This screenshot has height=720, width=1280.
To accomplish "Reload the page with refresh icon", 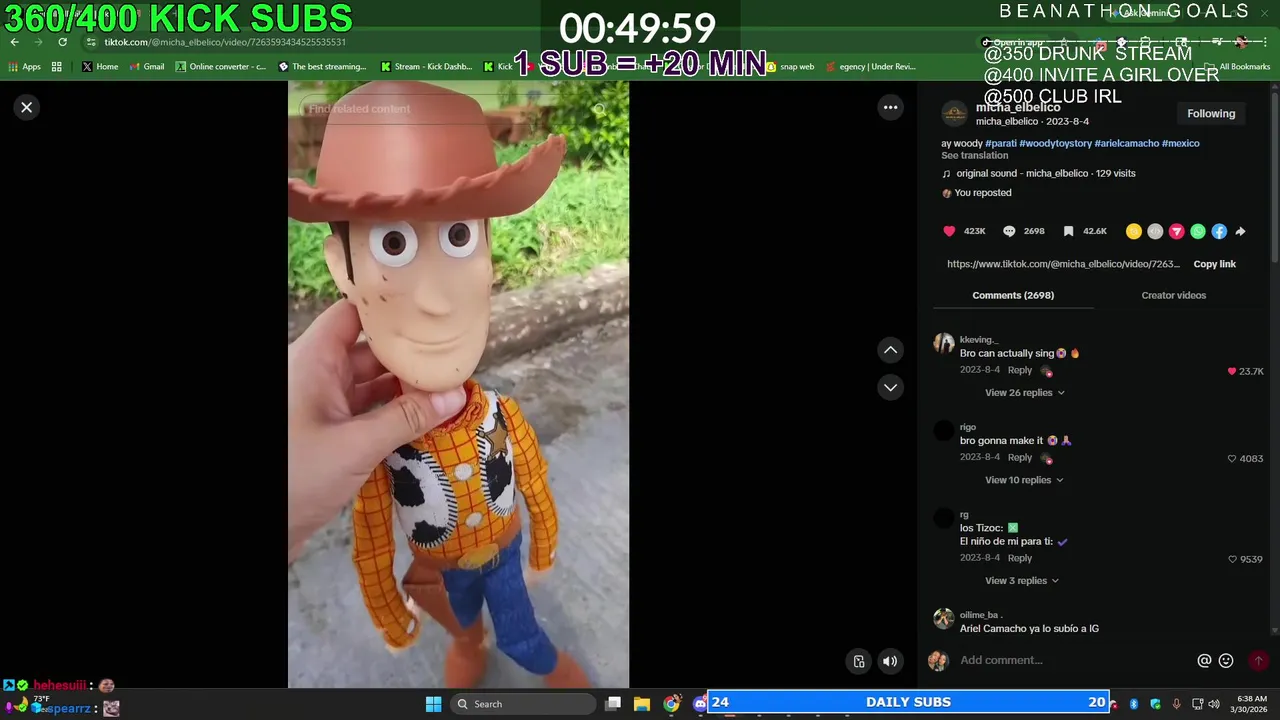I will pyautogui.click(x=62, y=42).
